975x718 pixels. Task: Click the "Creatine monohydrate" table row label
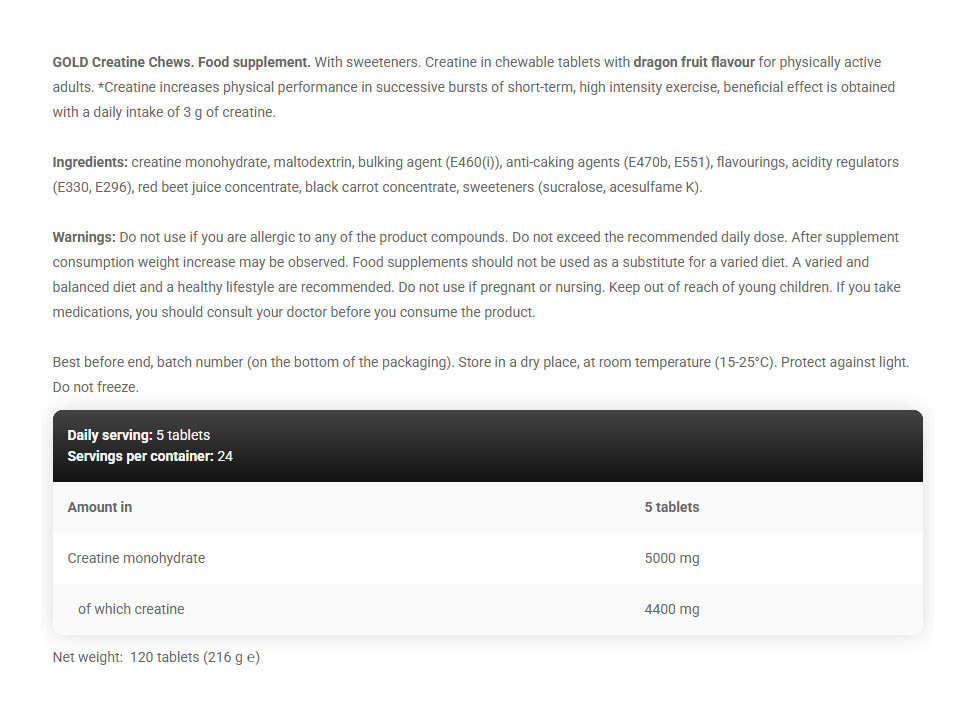coord(136,558)
